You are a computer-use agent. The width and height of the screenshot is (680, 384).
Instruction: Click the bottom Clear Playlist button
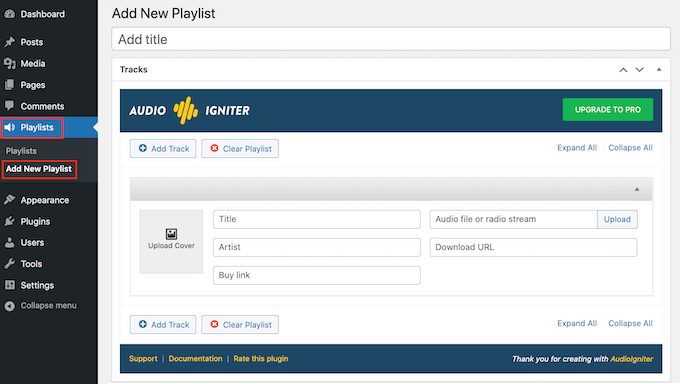point(240,324)
